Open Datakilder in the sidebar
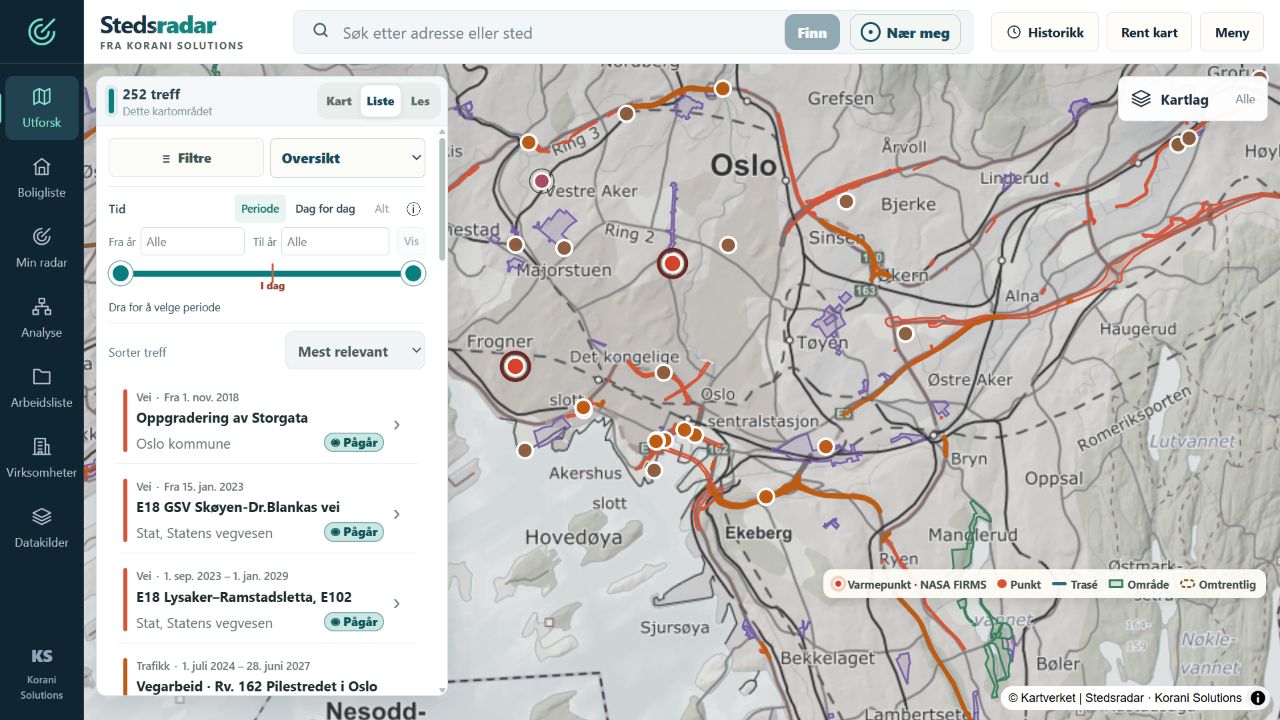The image size is (1280, 720). click(x=42, y=528)
